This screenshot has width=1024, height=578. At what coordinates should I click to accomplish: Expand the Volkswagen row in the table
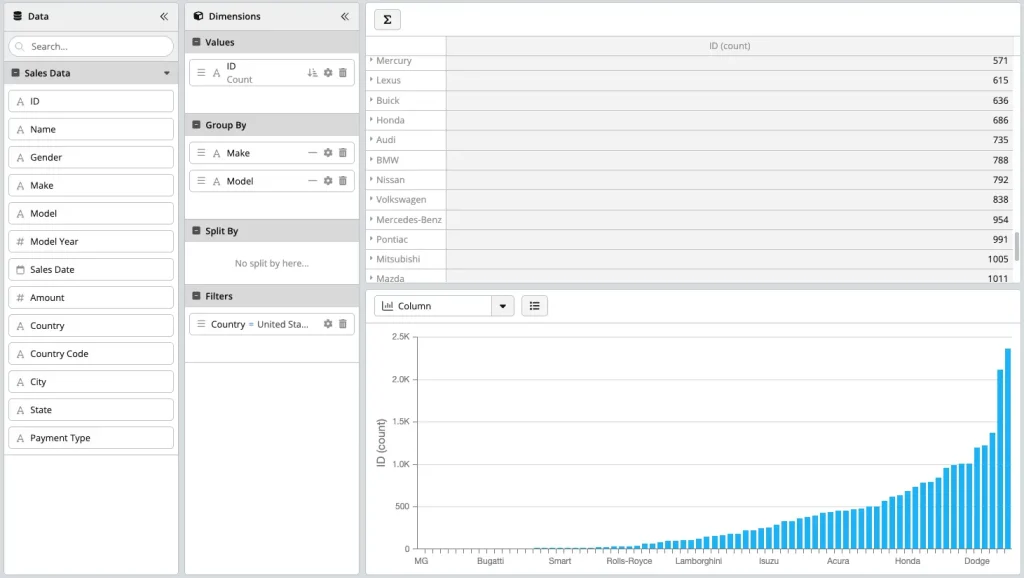pyautogui.click(x=372, y=199)
